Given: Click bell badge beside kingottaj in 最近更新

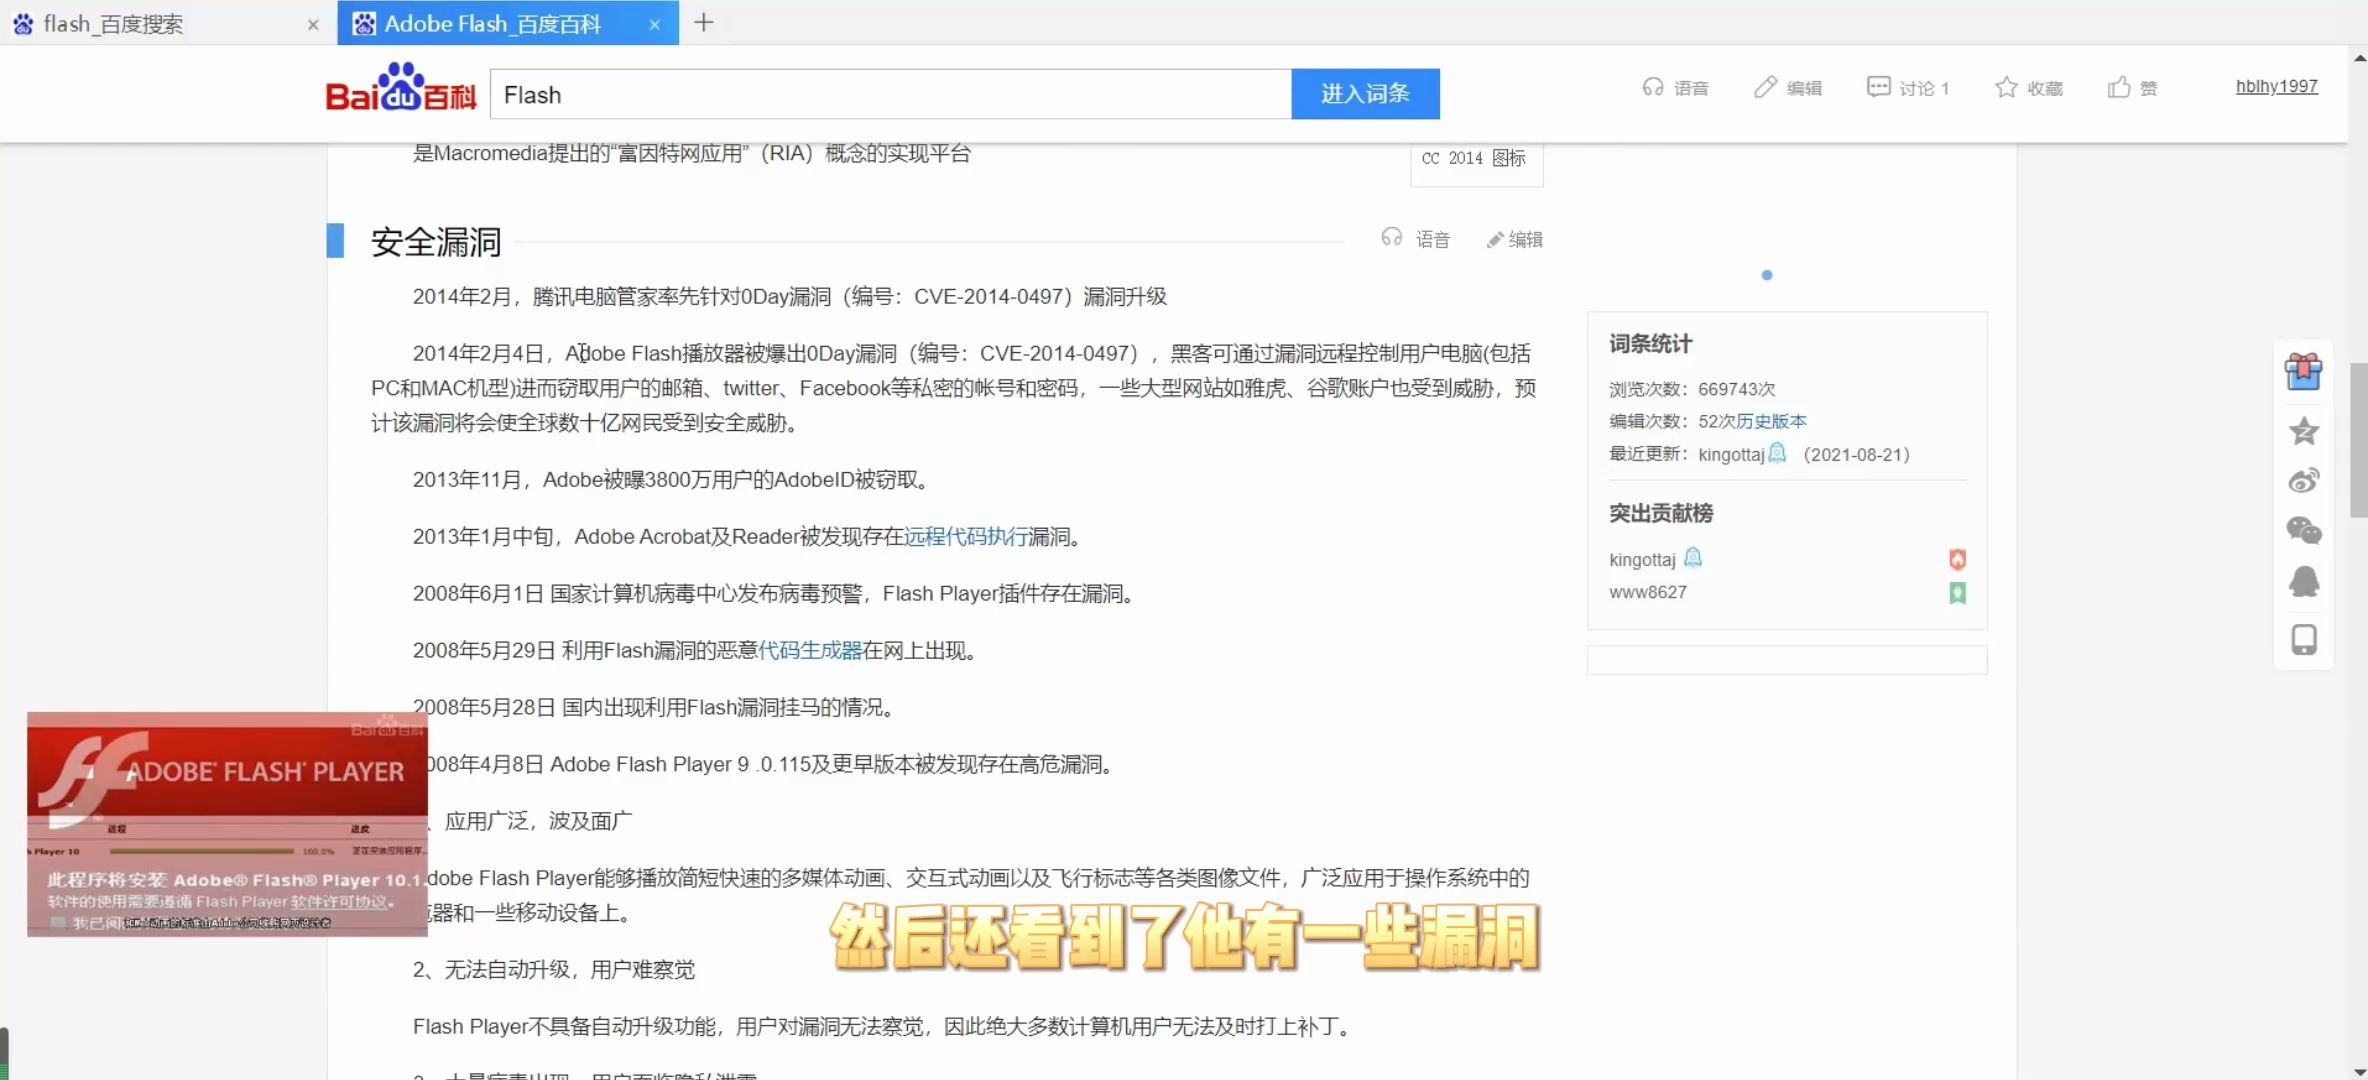Looking at the screenshot, I should click(1777, 453).
